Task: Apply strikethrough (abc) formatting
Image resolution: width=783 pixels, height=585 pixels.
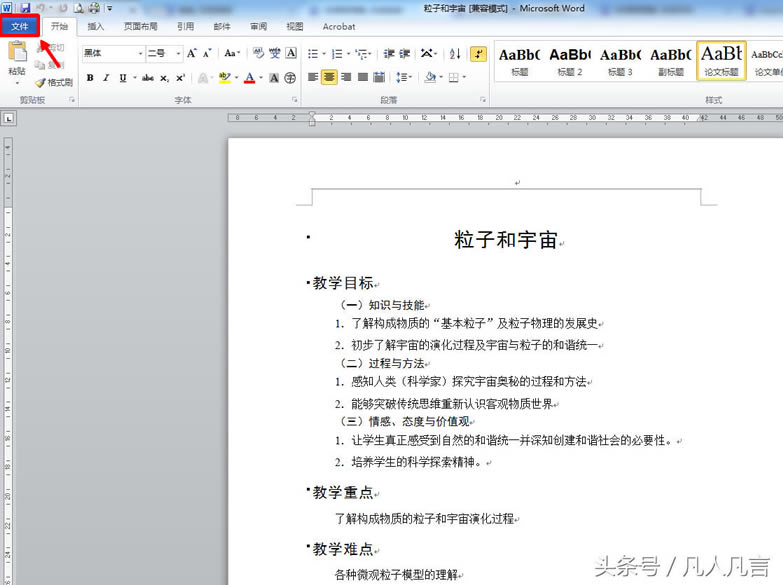Action: point(148,78)
